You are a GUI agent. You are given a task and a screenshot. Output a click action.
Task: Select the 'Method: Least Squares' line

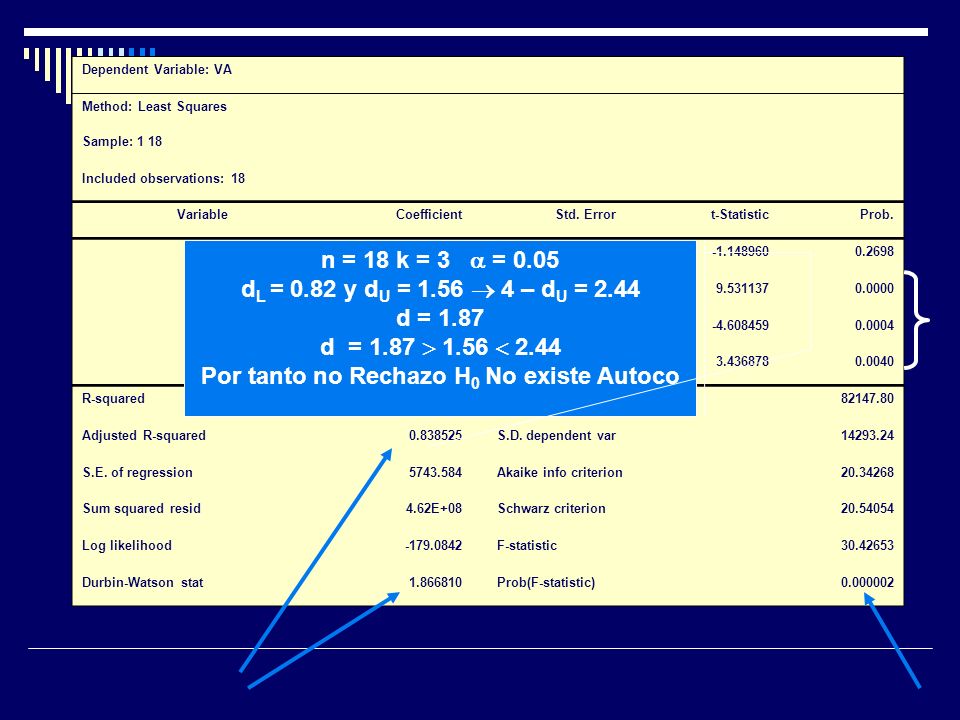click(154, 107)
